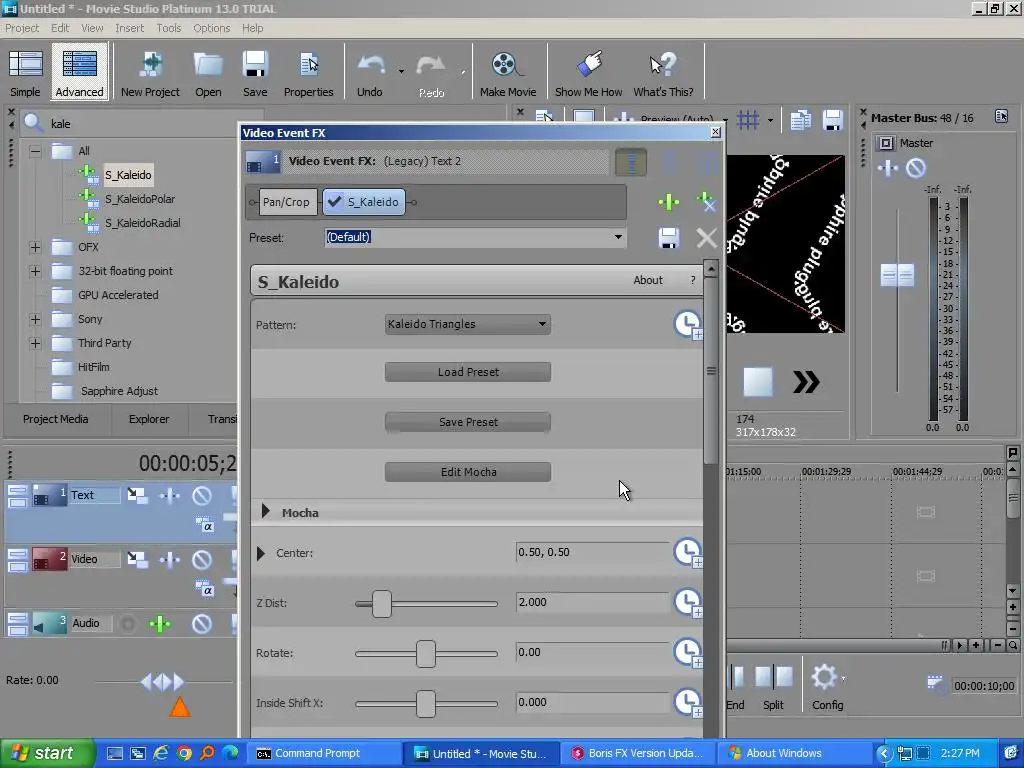This screenshot has width=1024, height=768.
Task: Switch to Advanced editing mode
Action: pyautogui.click(x=79, y=73)
